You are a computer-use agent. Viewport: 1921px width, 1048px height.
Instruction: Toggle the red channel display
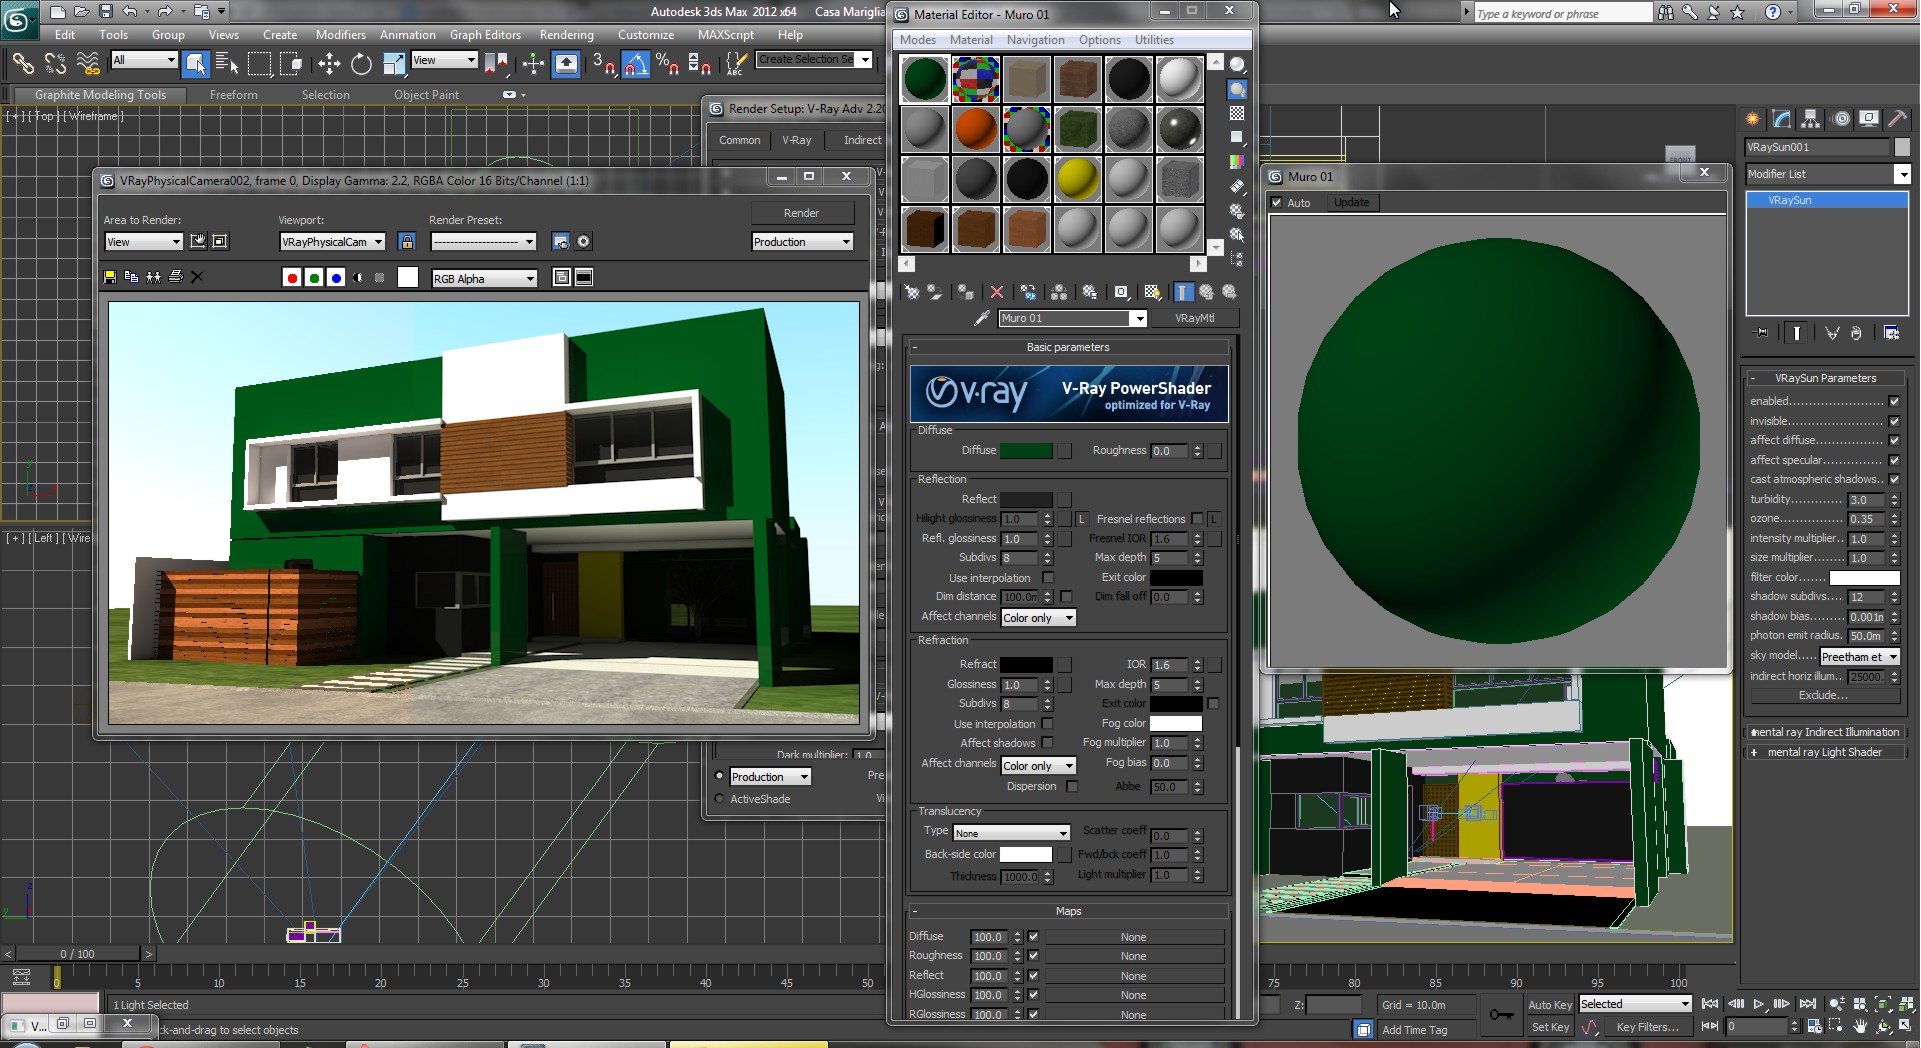click(x=292, y=278)
